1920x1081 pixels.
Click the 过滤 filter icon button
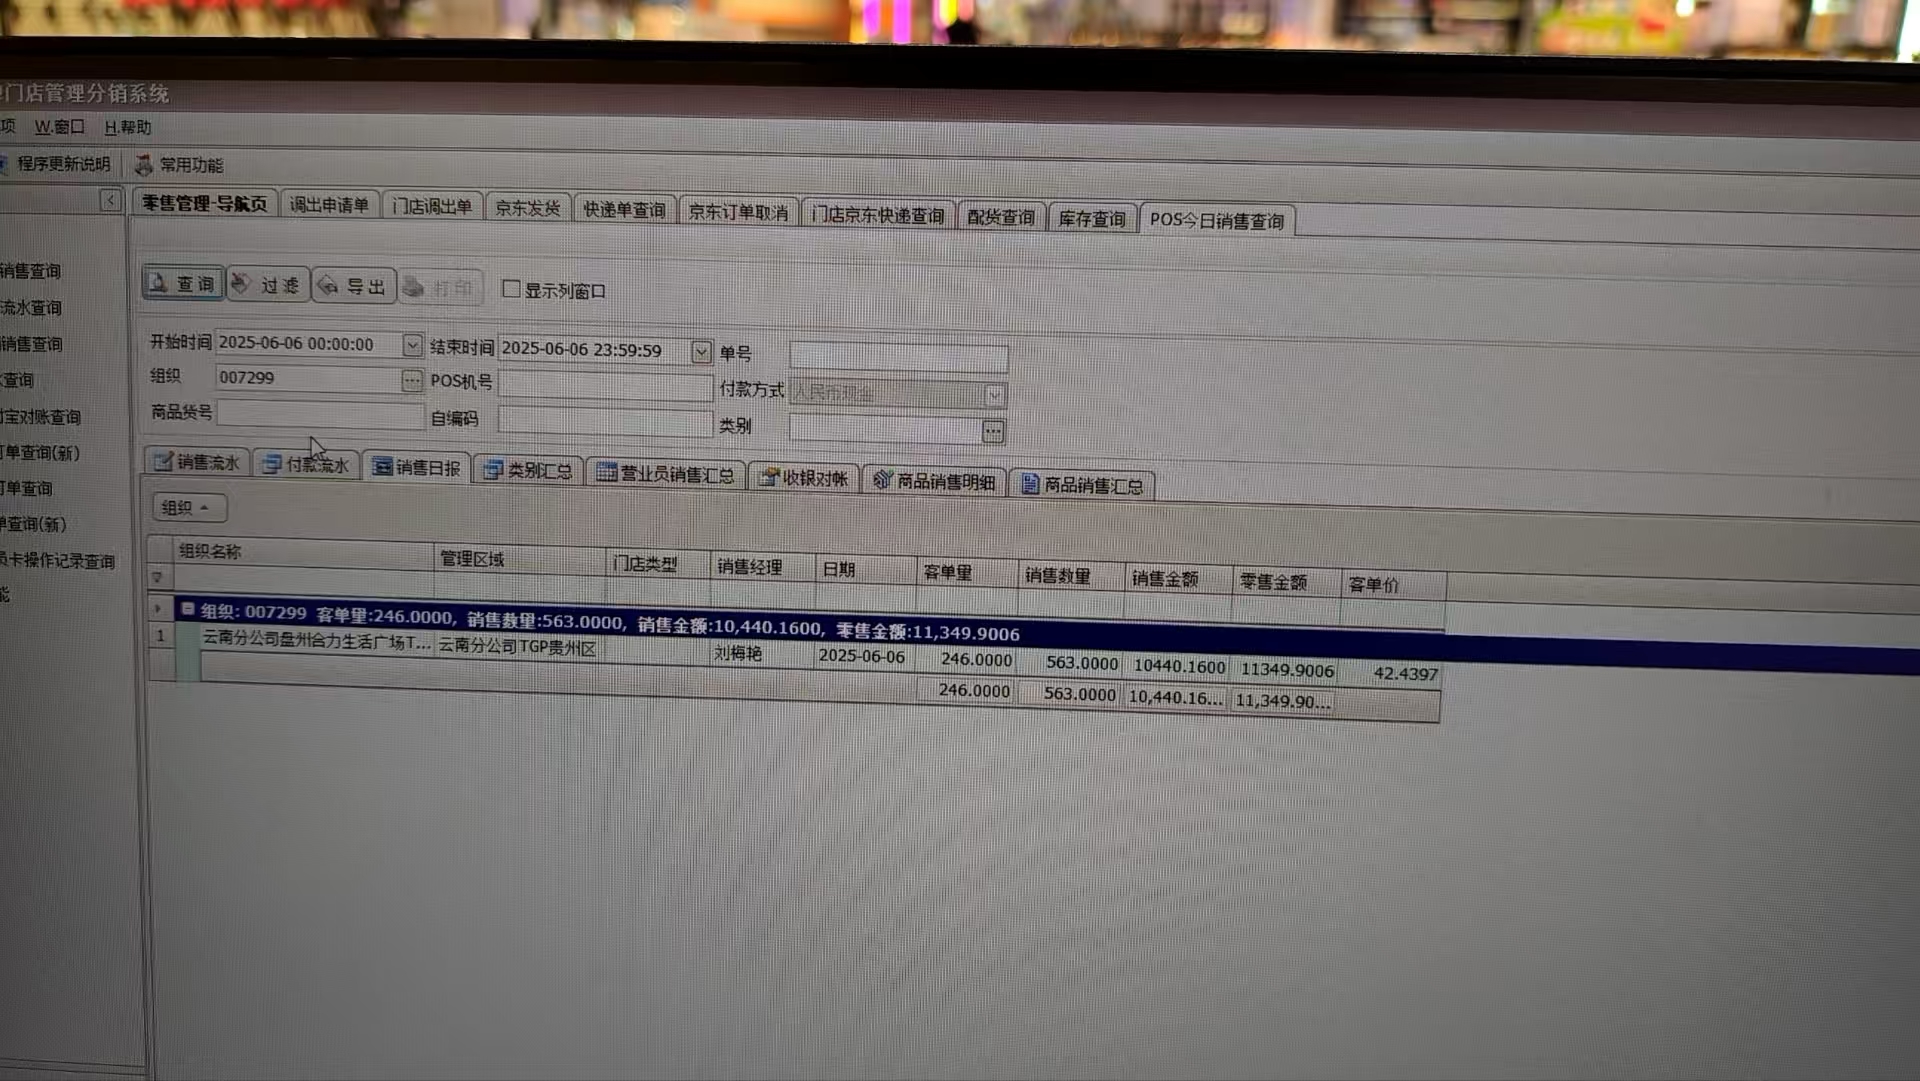pyautogui.click(x=267, y=286)
